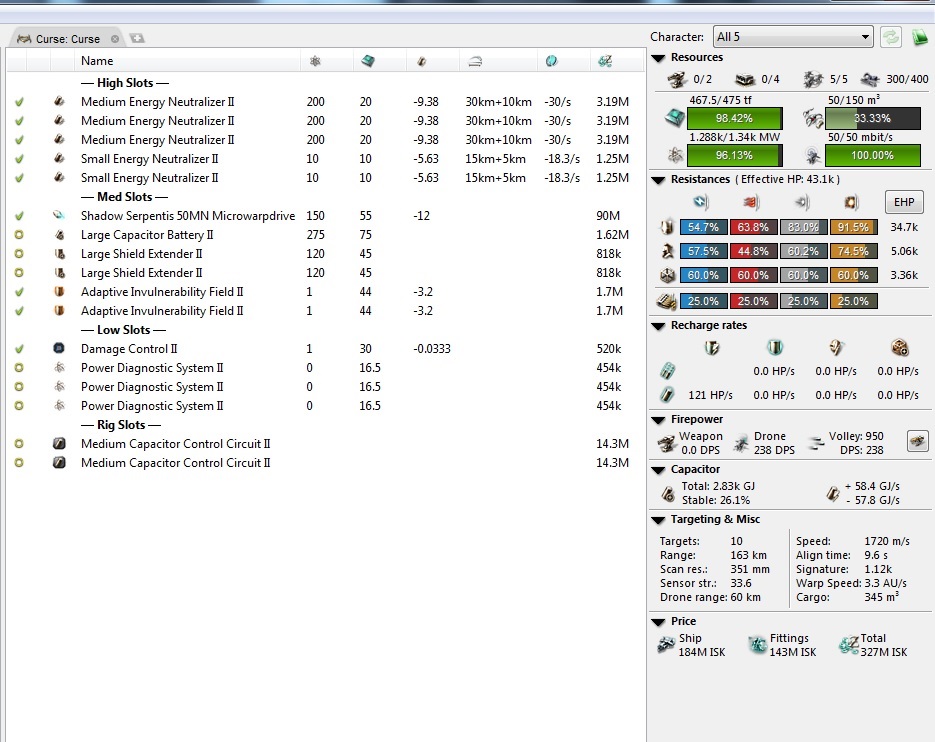Image resolution: width=935 pixels, height=742 pixels.
Task: Toggle state of first Small Energy Neutralizer II
Action: coord(19,159)
